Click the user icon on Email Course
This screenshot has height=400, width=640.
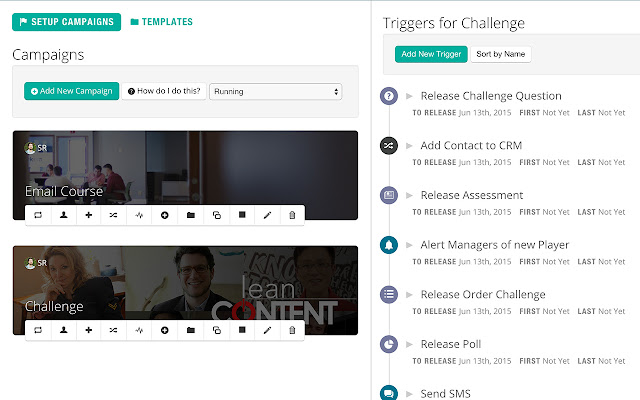pyautogui.click(x=63, y=215)
